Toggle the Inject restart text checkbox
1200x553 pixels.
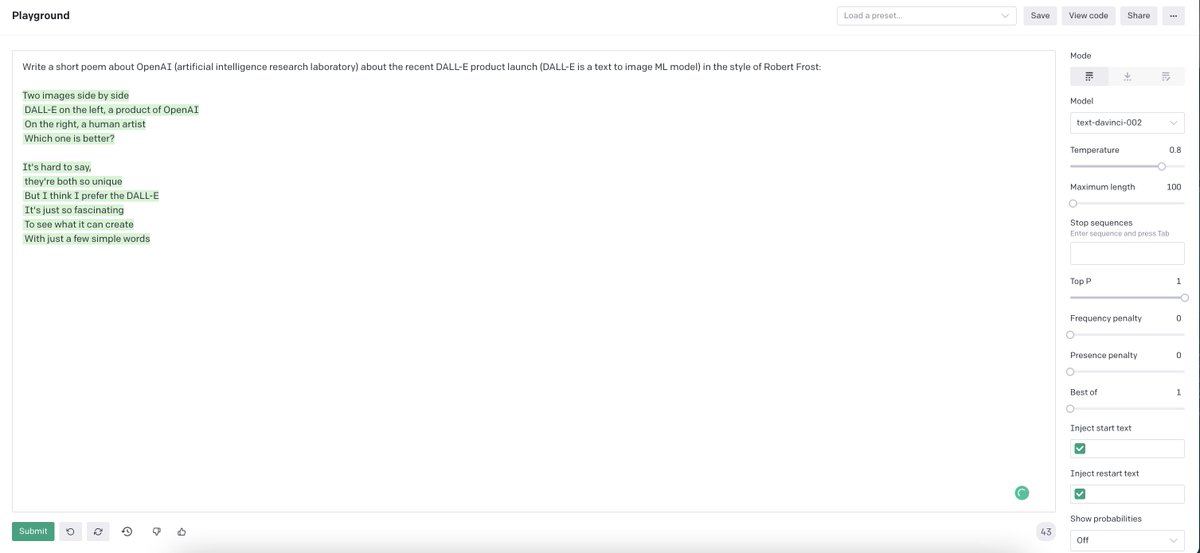click(x=1080, y=494)
